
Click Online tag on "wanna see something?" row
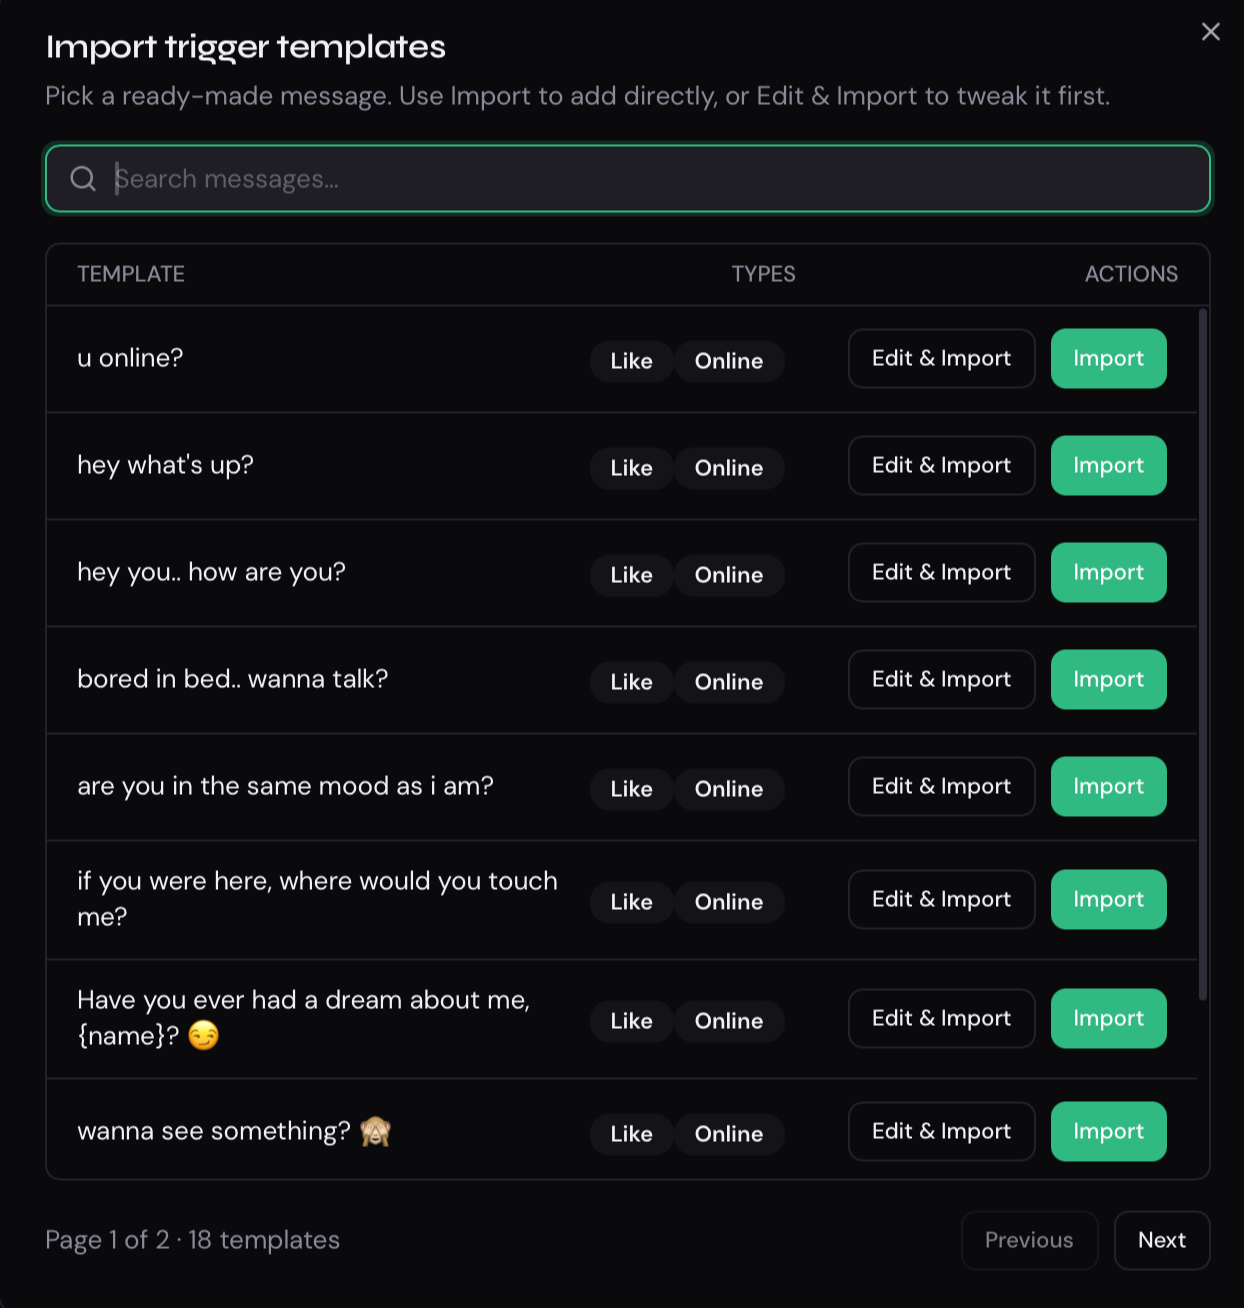(x=729, y=1134)
